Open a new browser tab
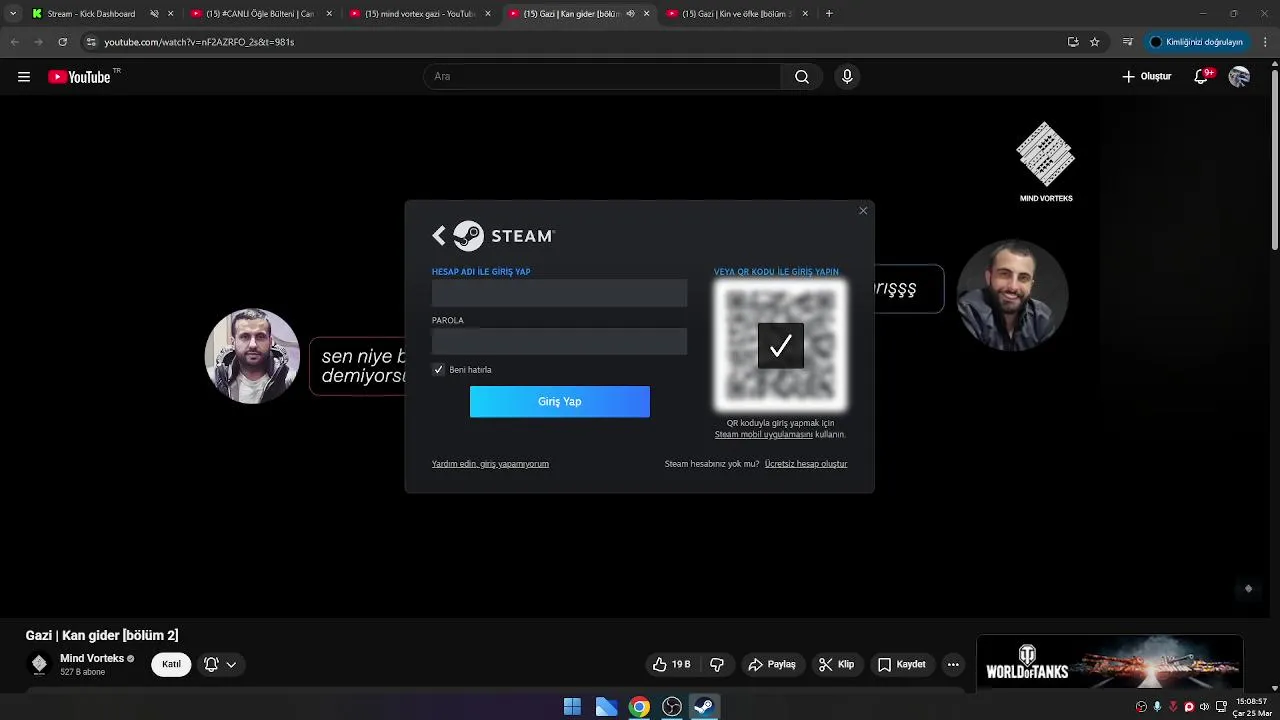The image size is (1280, 720). pyautogui.click(x=829, y=14)
